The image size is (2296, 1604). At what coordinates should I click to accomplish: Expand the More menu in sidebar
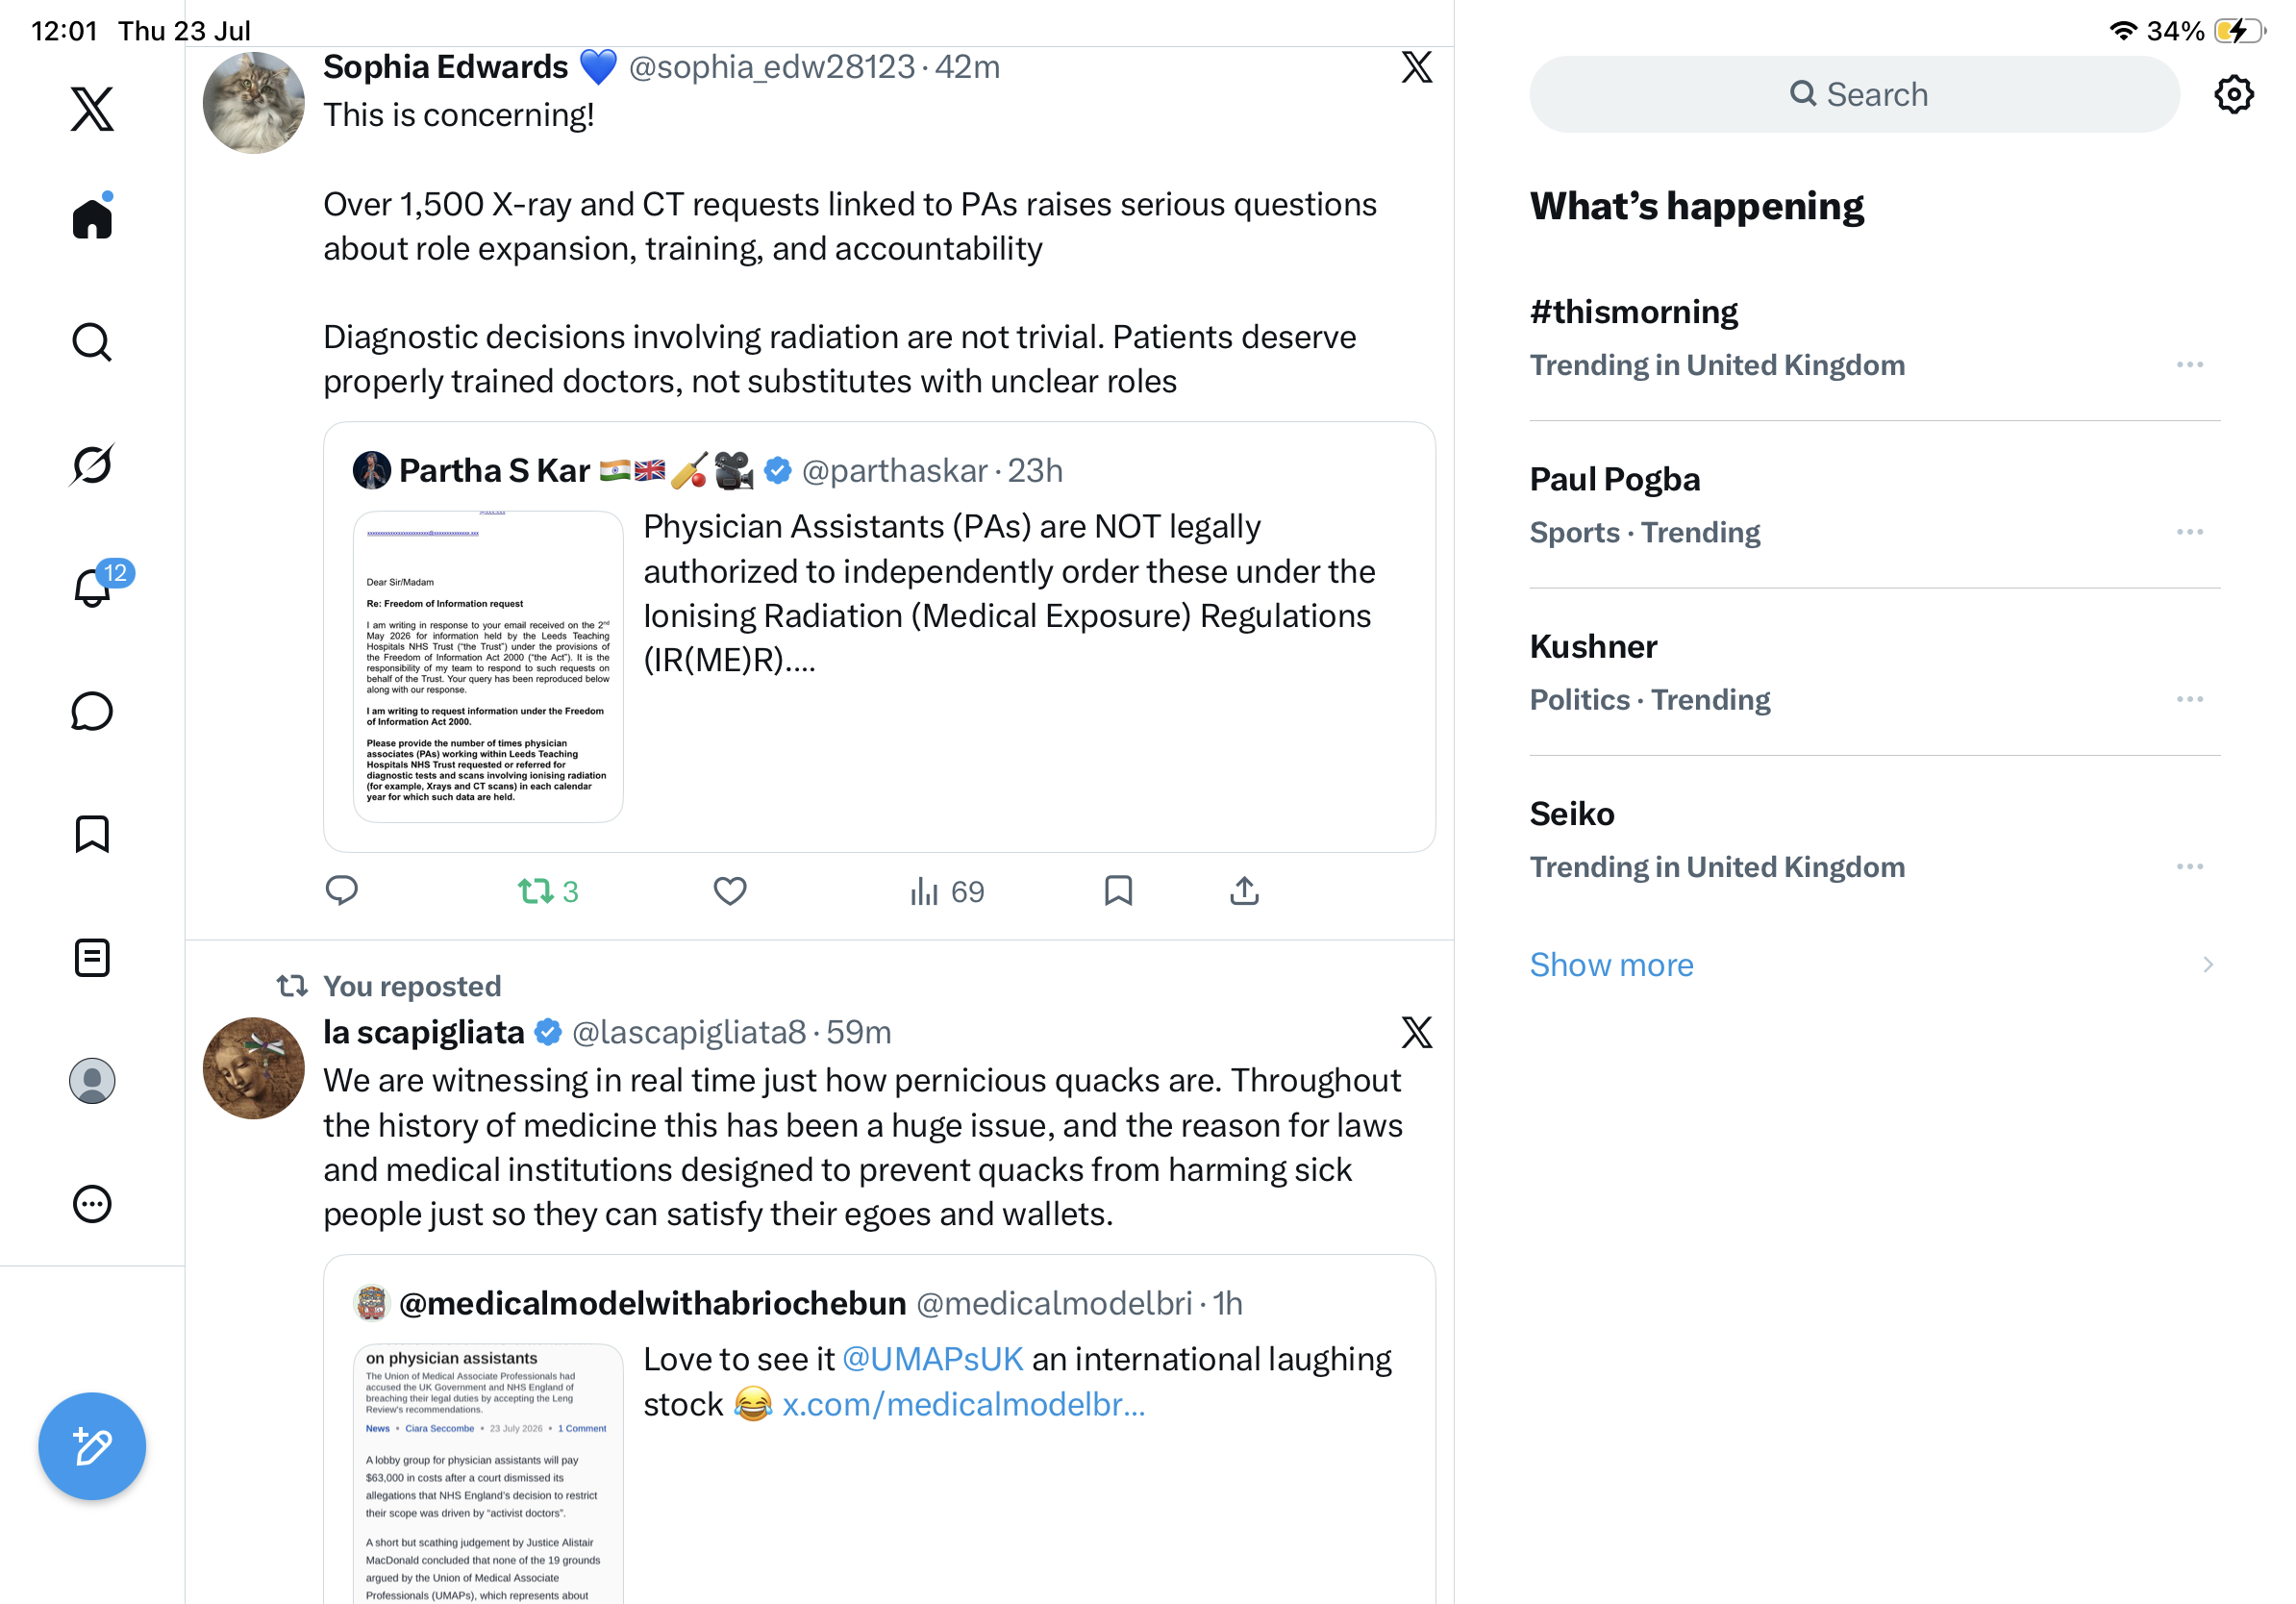(92, 1204)
